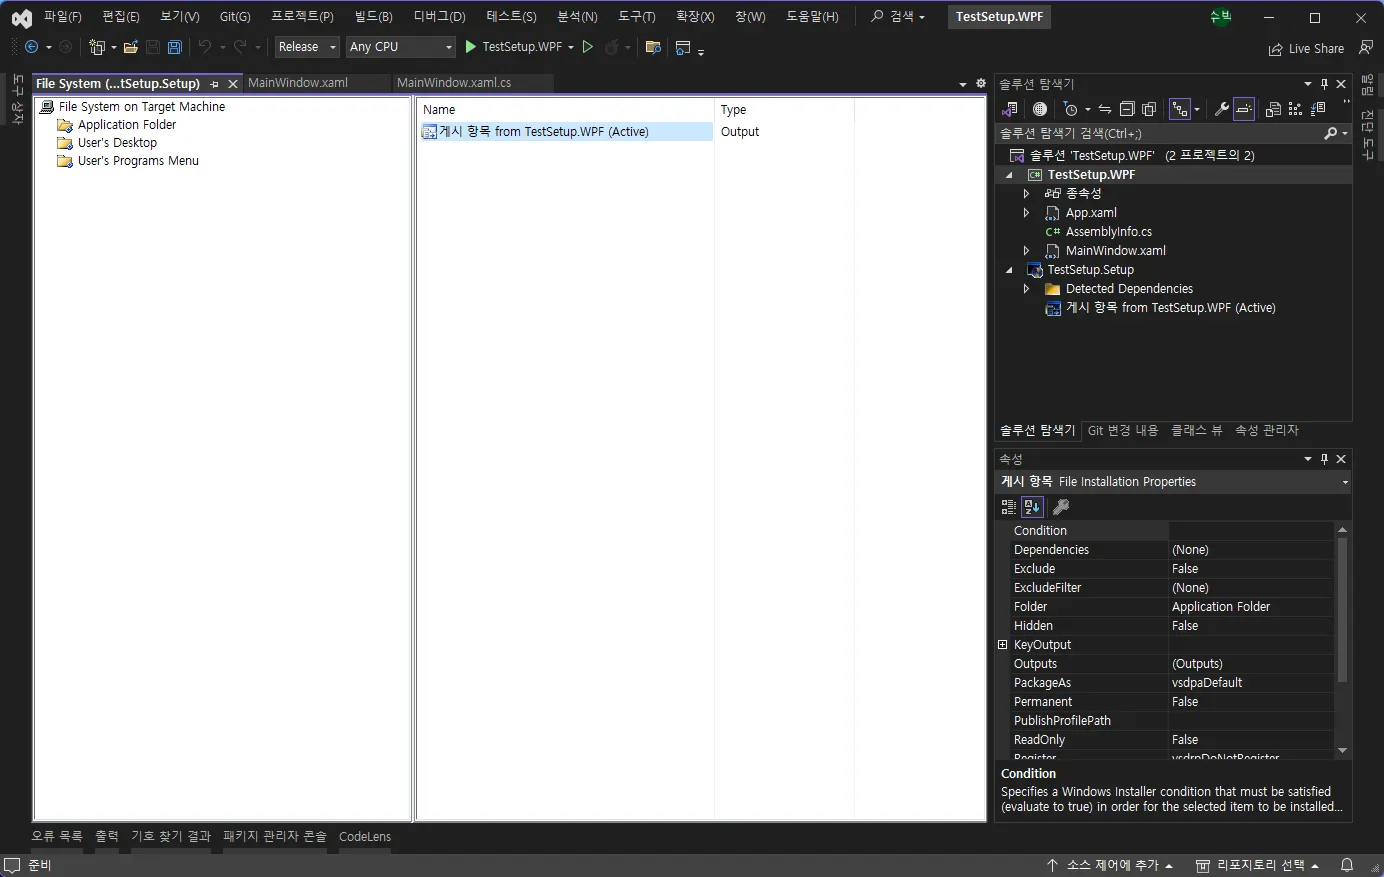The width and height of the screenshot is (1384, 877).
Task: Collapse the TestSetup.Setup project node
Action: pos(1009,270)
